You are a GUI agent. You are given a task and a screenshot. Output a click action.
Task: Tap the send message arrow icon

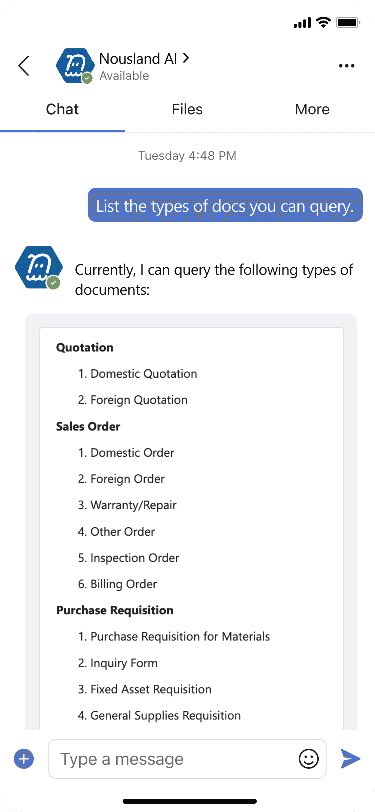(350, 759)
